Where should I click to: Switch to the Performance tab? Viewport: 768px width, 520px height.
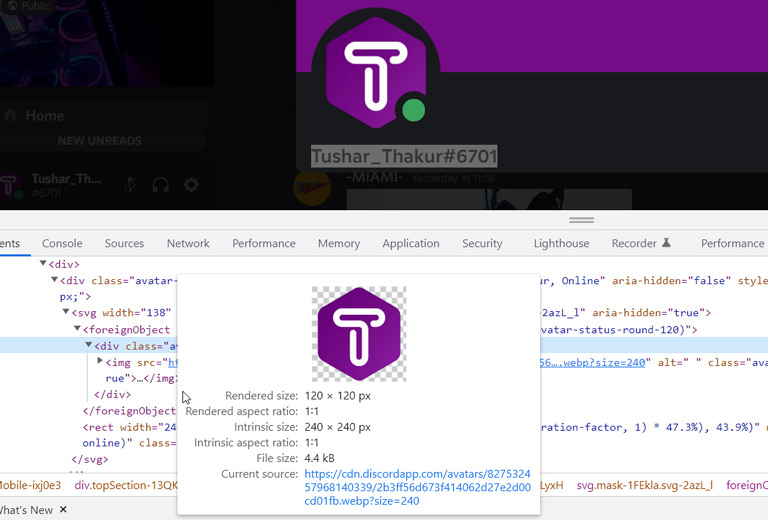pyautogui.click(x=264, y=243)
